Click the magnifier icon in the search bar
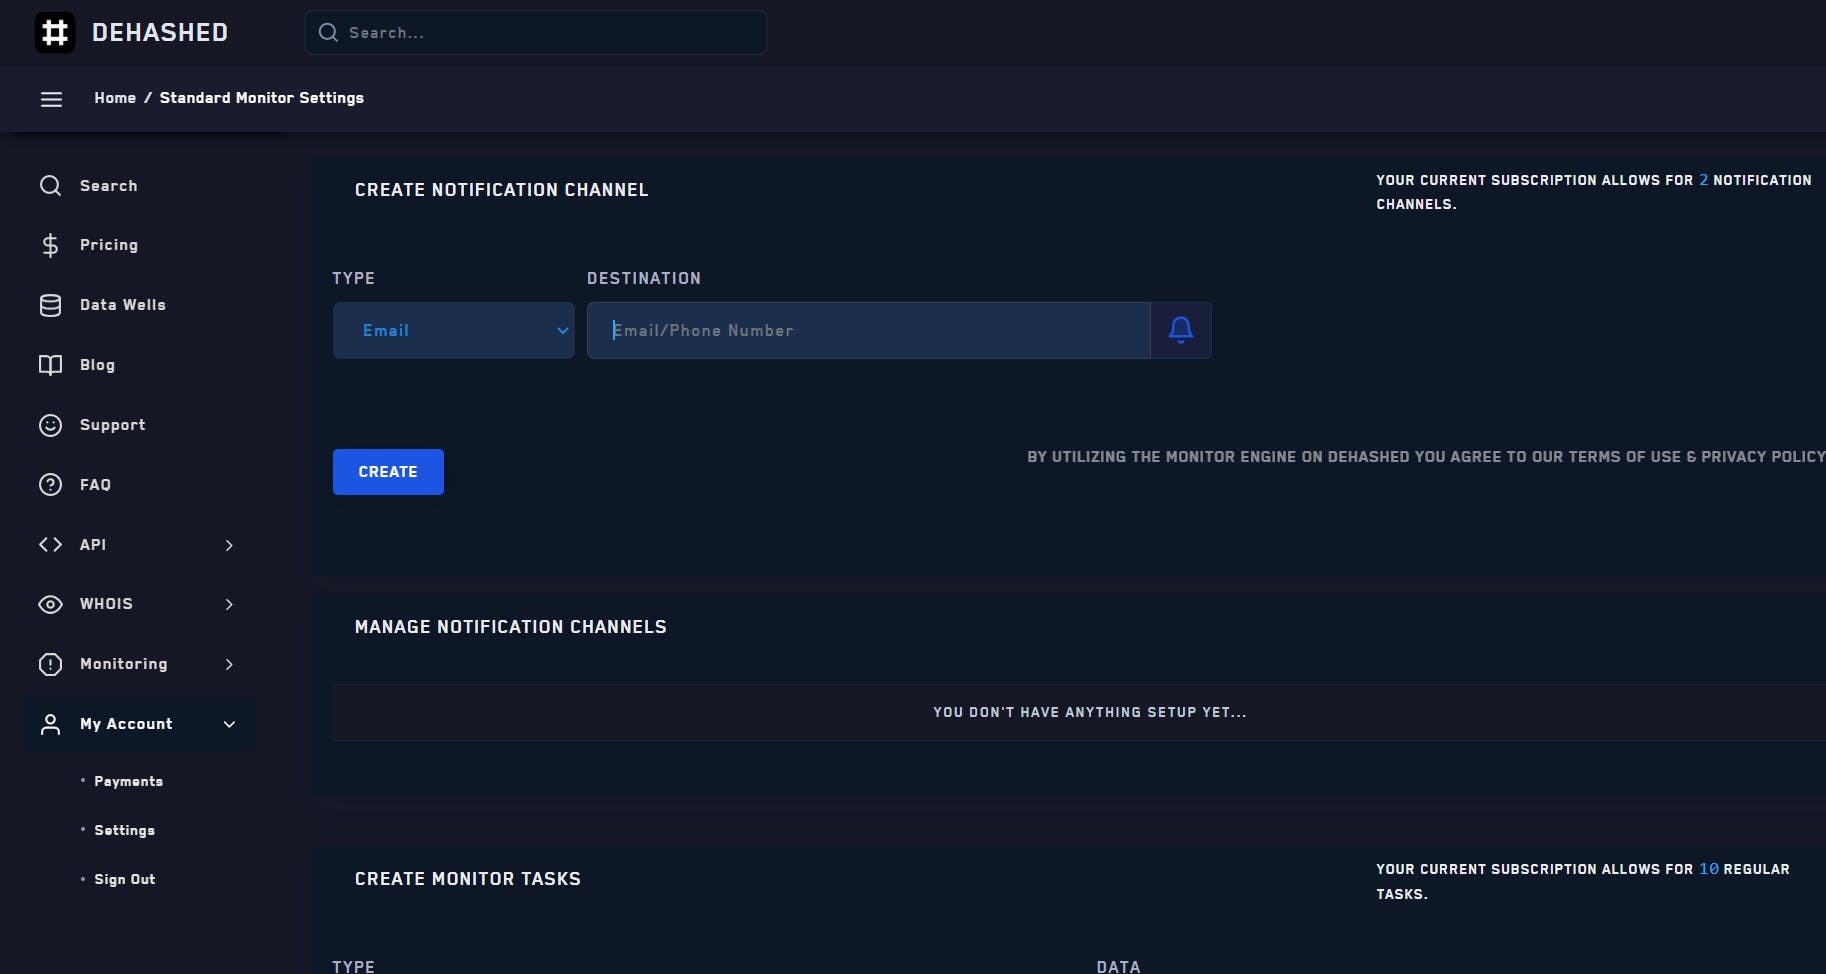Image resolution: width=1826 pixels, height=974 pixels. tap(328, 33)
